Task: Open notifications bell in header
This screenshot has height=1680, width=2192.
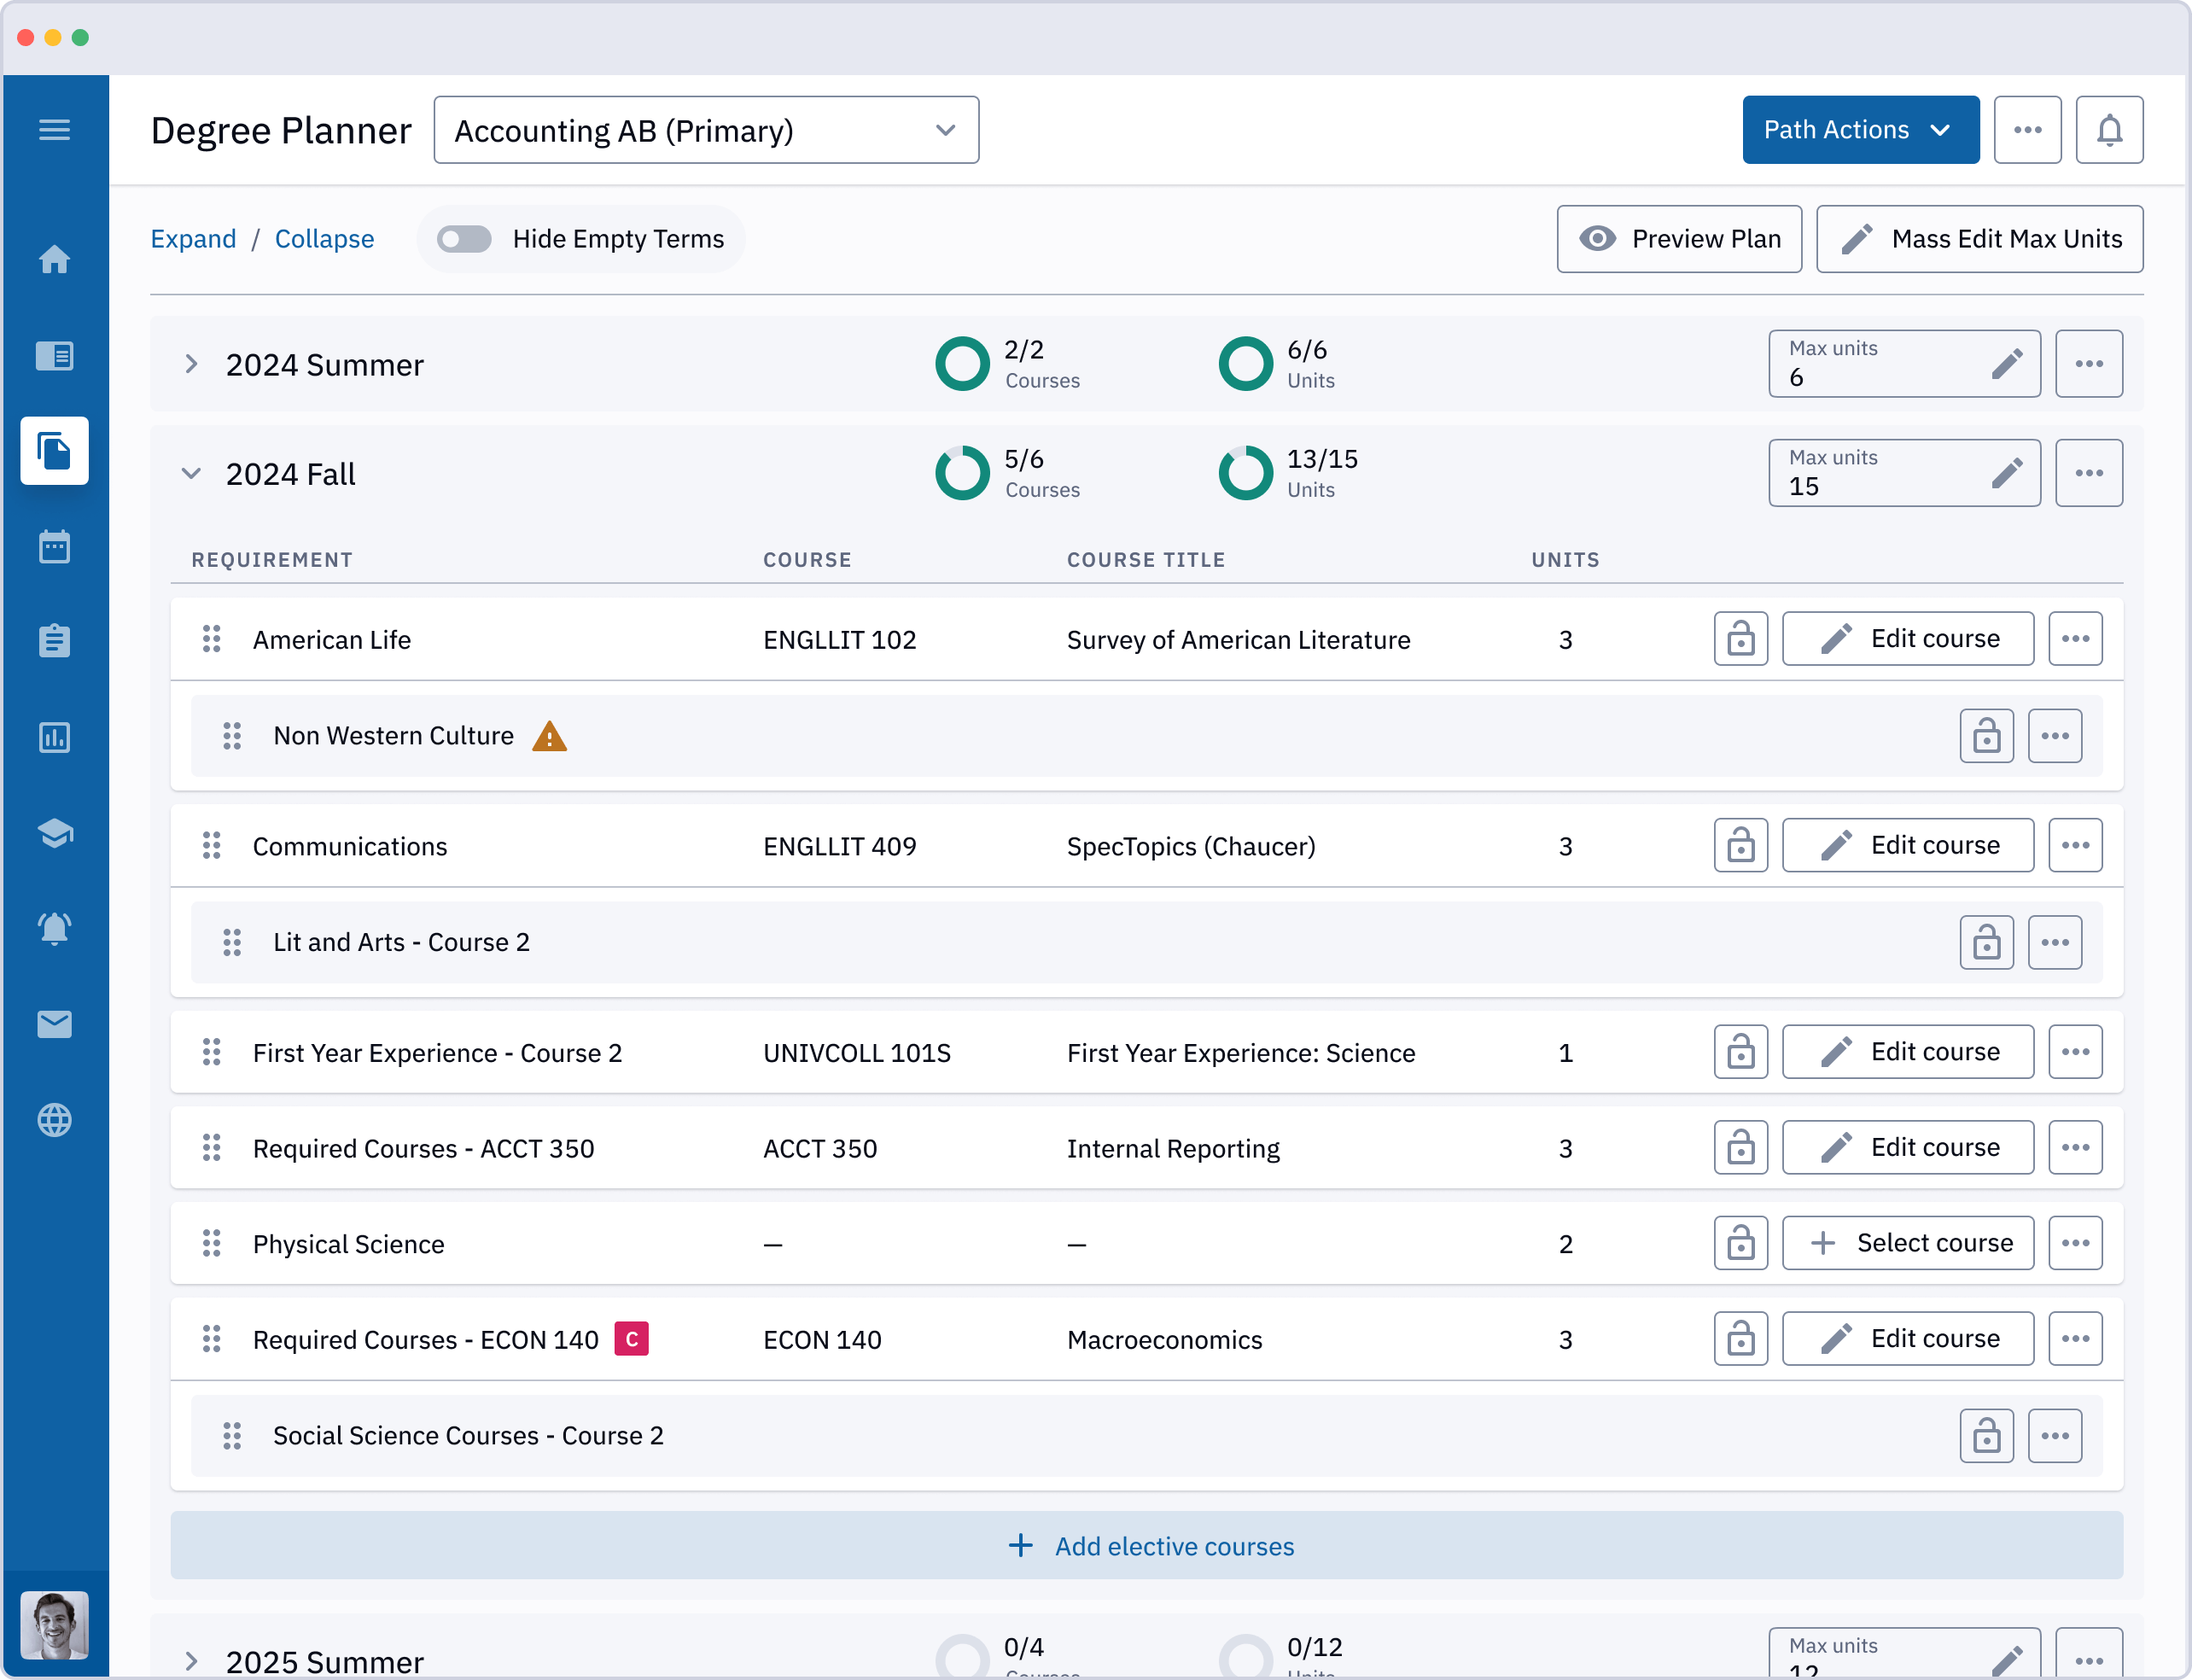Action: click(x=2109, y=130)
